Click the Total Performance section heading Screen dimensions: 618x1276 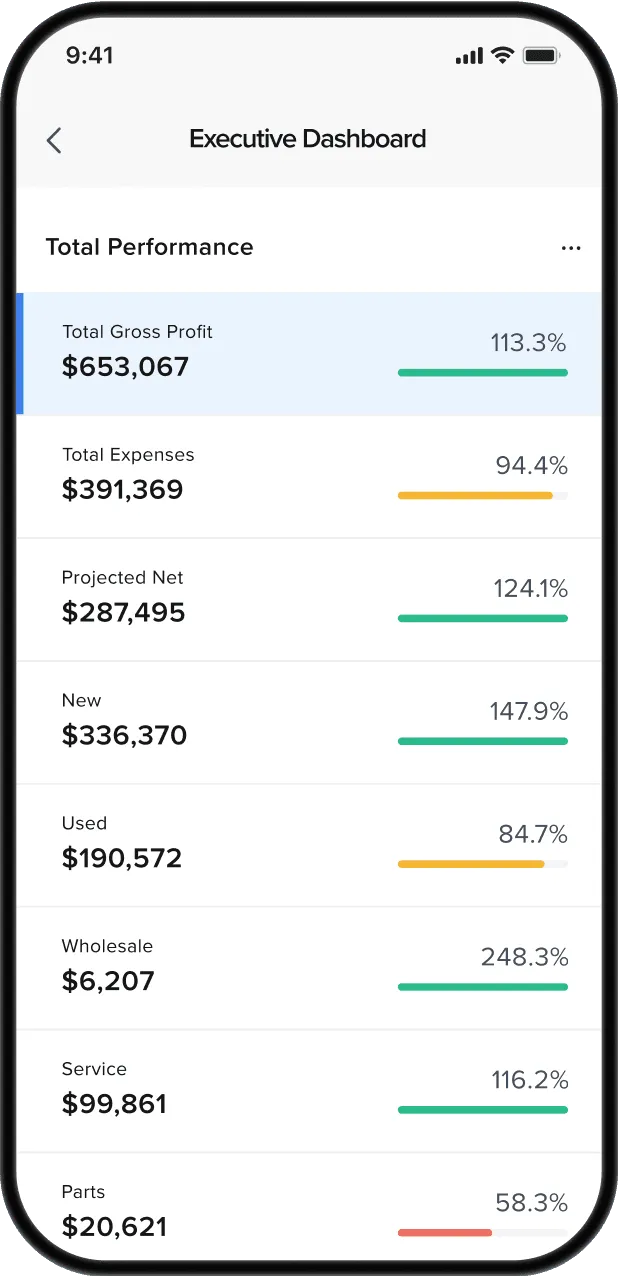pos(150,247)
